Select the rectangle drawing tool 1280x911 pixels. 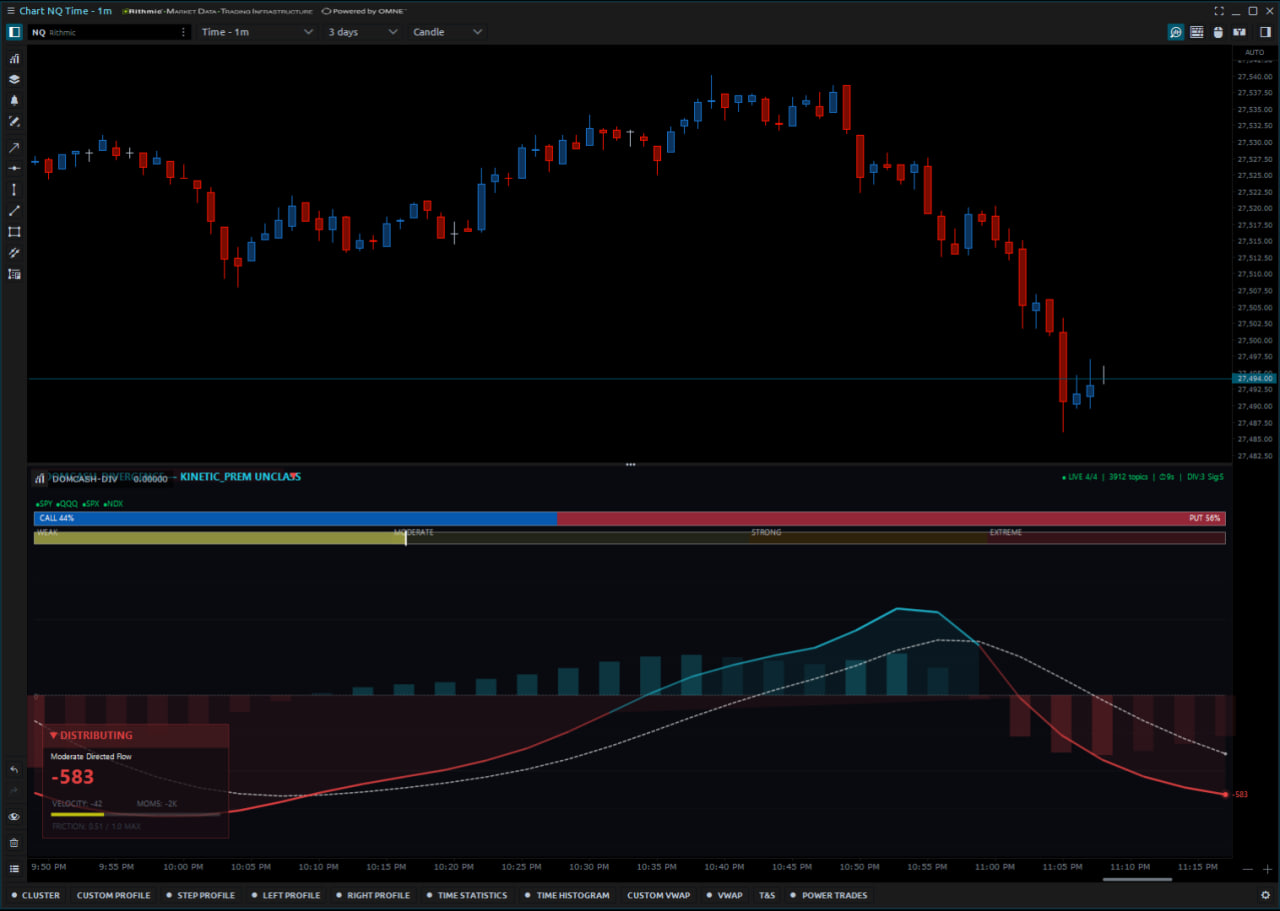(x=14, y=231)
